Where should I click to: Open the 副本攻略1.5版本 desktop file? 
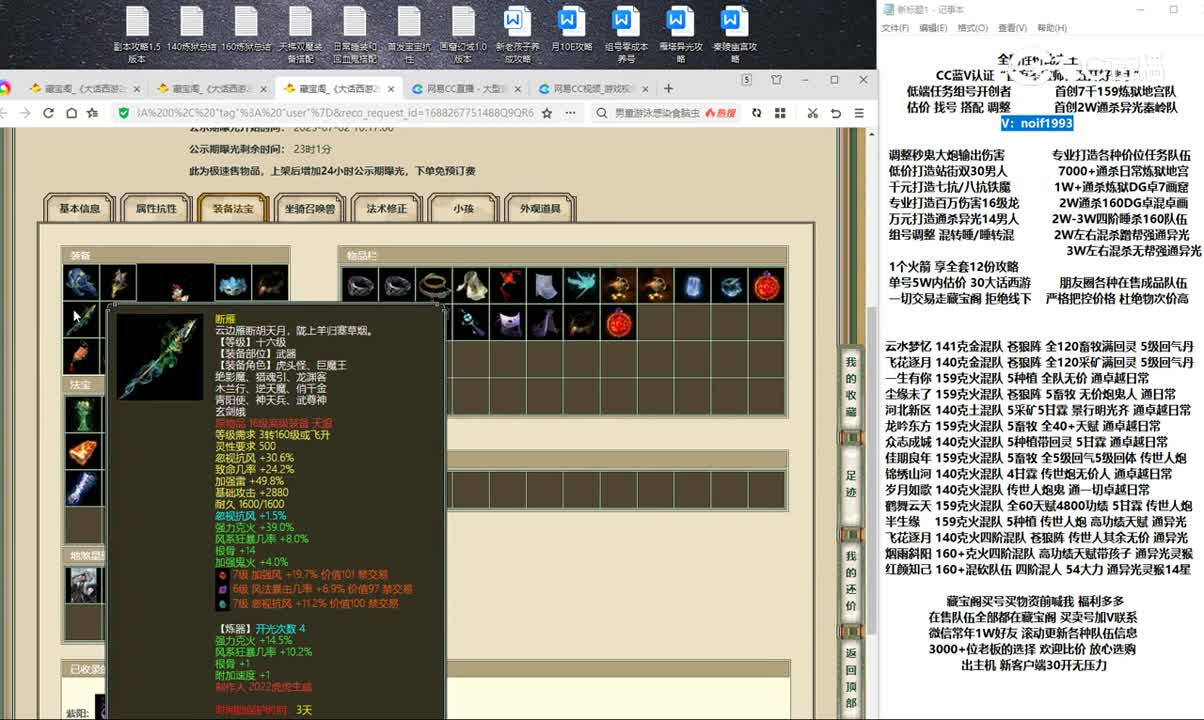137,36
